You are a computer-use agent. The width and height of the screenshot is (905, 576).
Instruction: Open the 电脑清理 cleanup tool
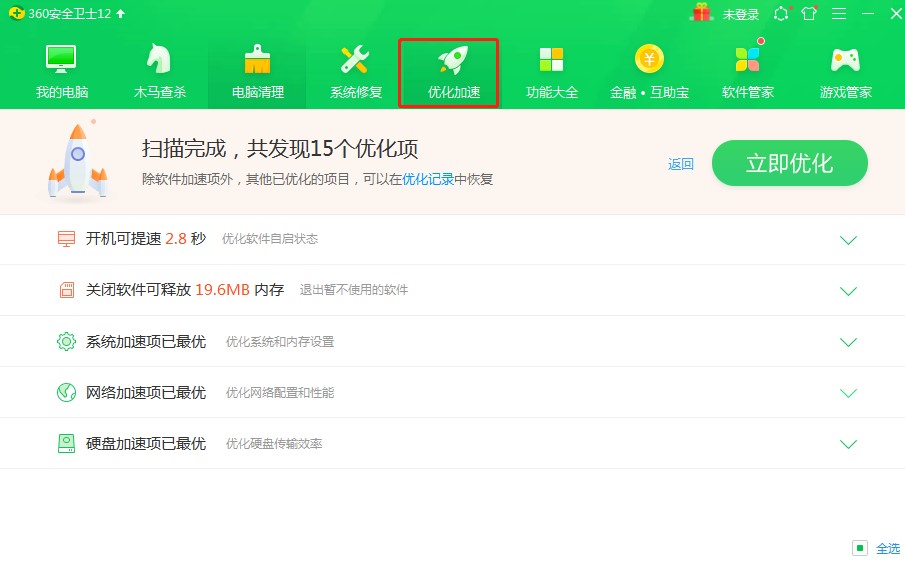click(255, 70)
